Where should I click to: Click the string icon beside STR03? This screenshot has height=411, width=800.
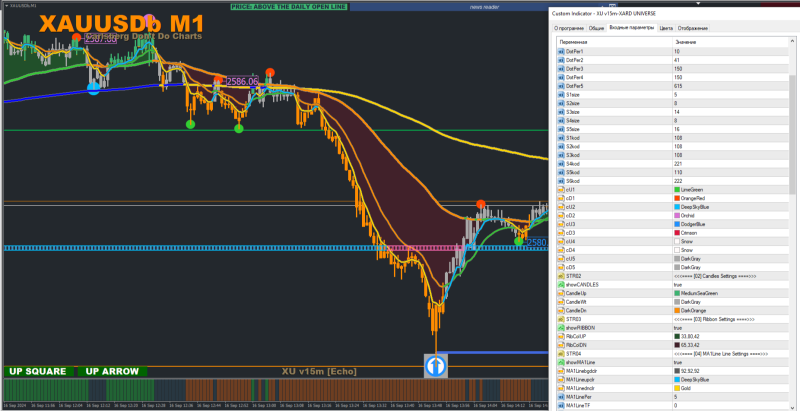pos(562,319)
